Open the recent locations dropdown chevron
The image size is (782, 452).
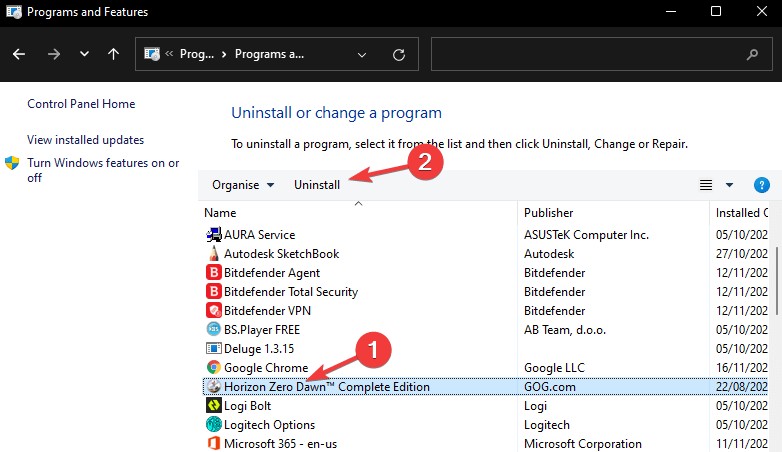(x=83, y=54)
